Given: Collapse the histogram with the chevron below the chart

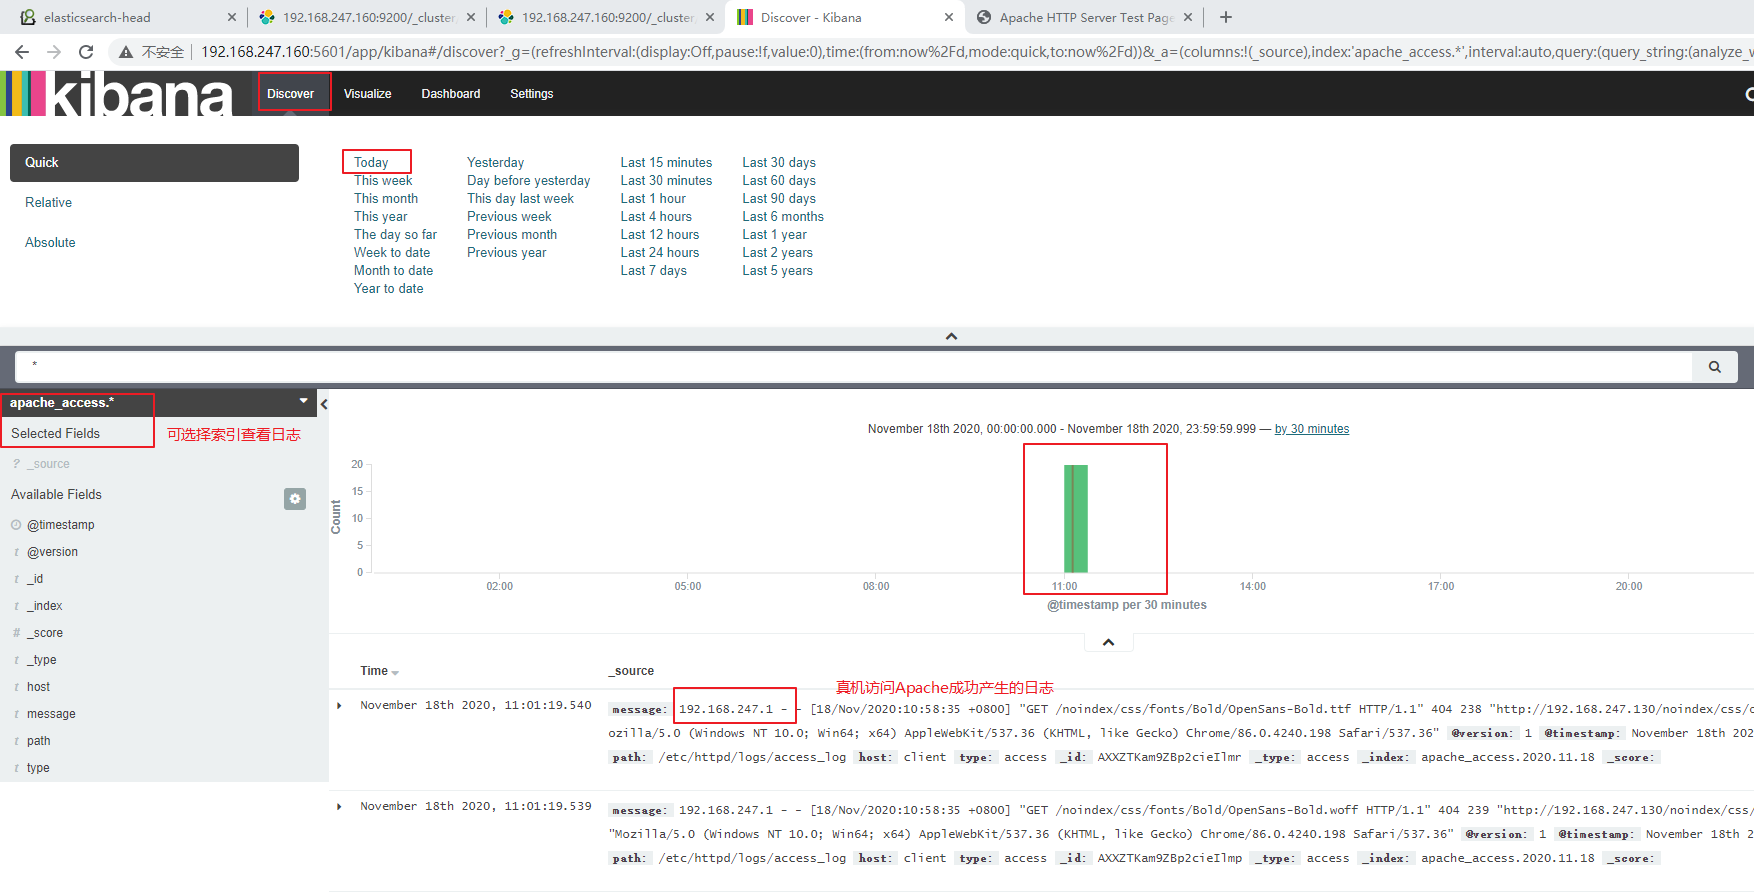Looking at the screenshot, I should (1108, 642).
